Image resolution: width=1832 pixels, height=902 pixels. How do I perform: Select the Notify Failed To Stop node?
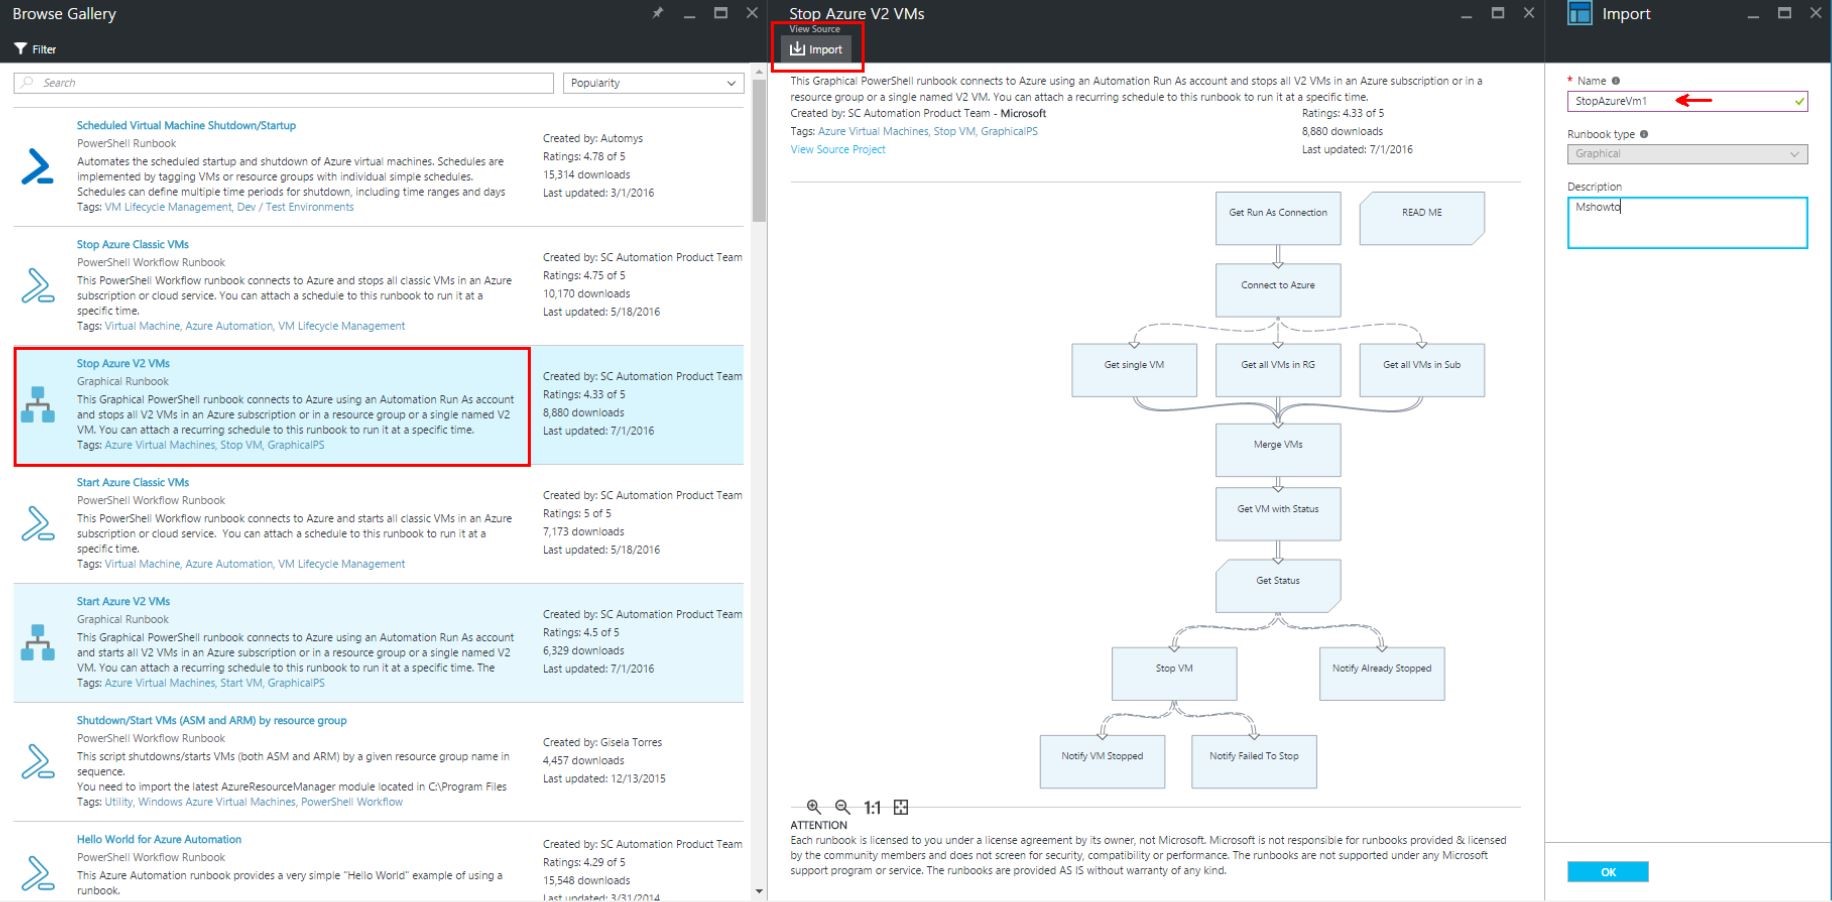point(1254,762)
